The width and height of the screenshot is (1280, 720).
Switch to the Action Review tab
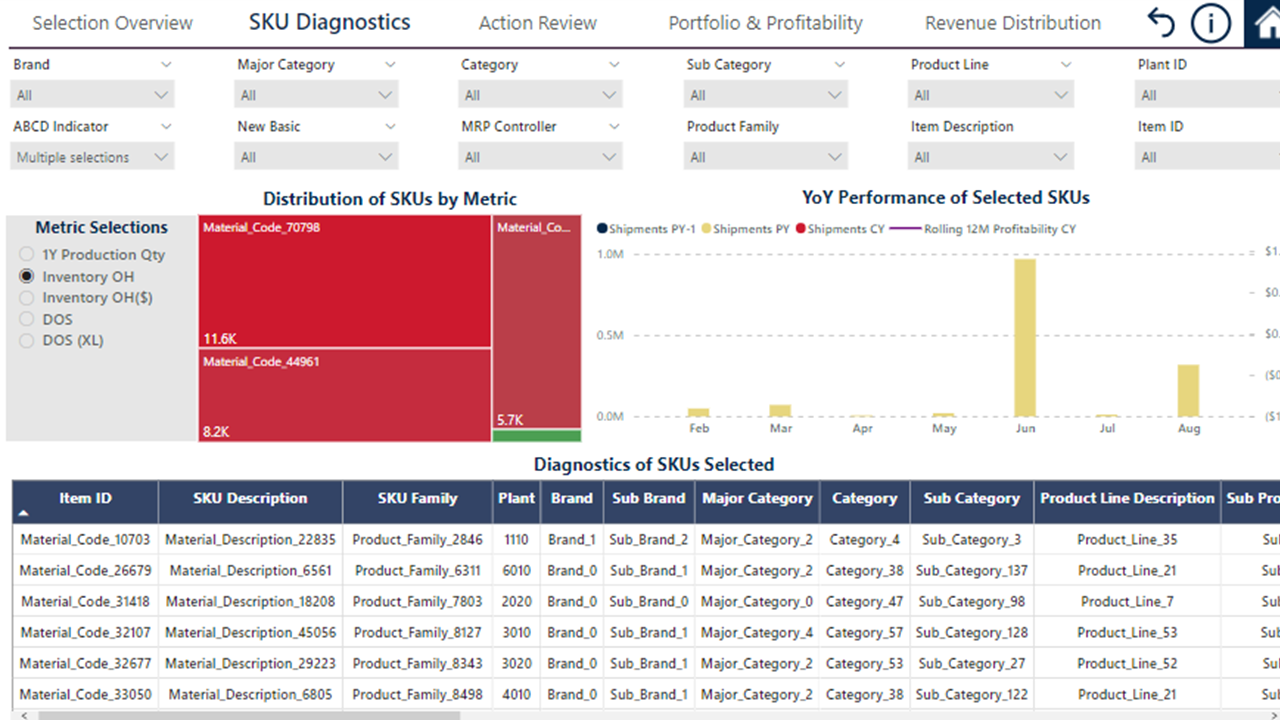point(538,23)
